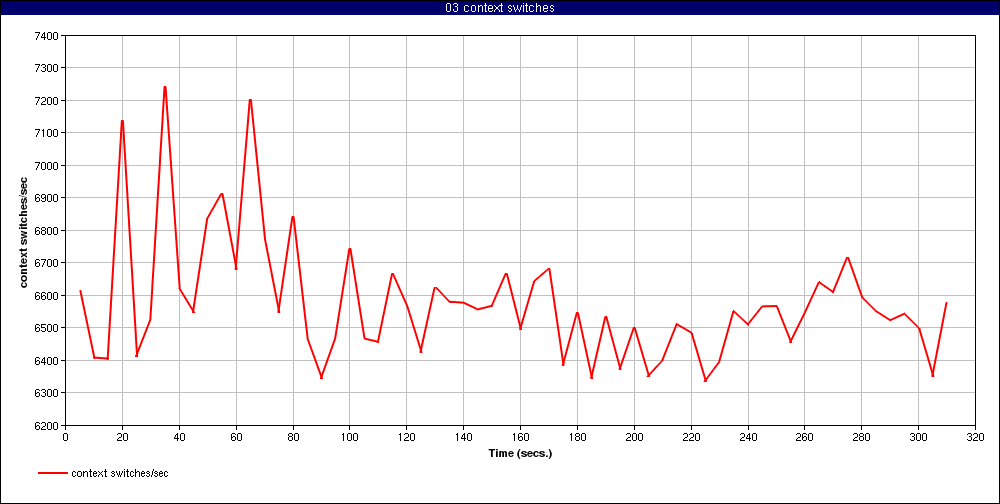
Task: Click the y-axis label 6300
Action: tap(48, 394)
